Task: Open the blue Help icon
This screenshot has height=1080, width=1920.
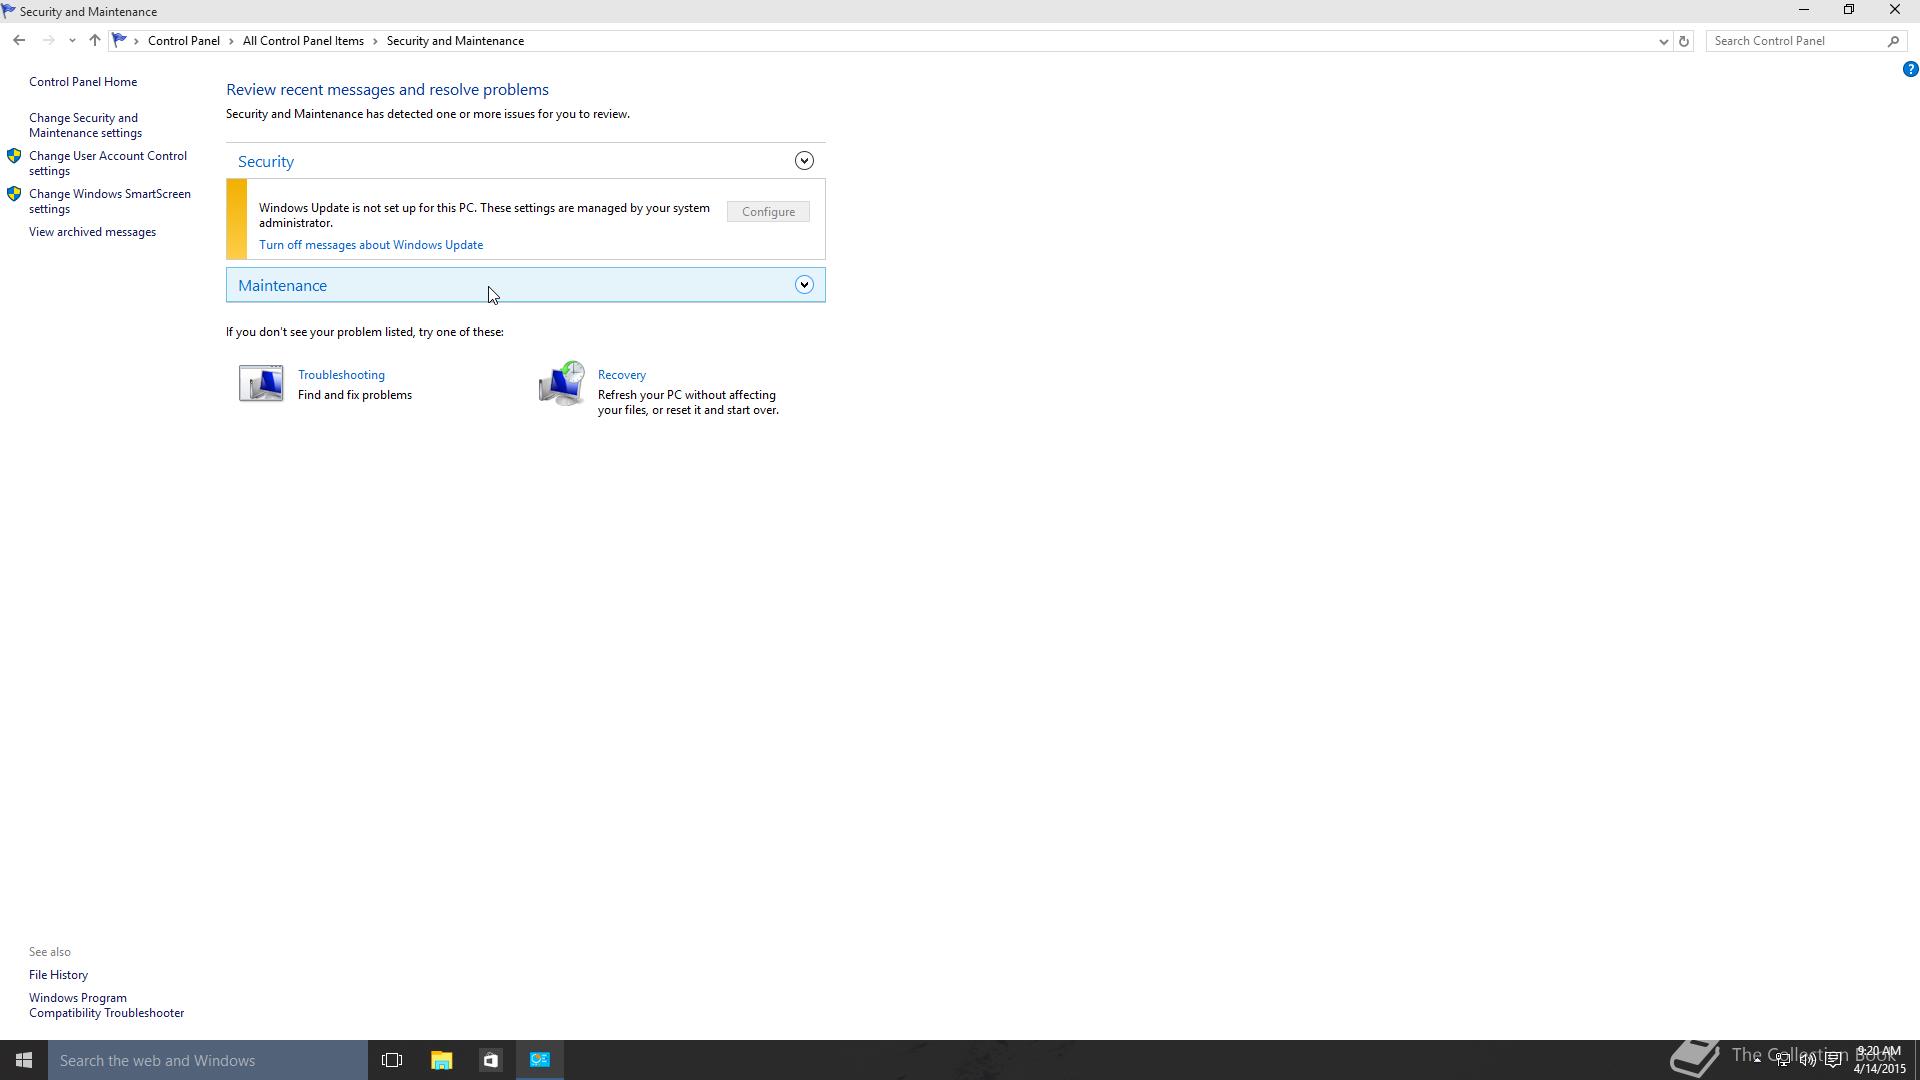Action: tap(1910, 69)
